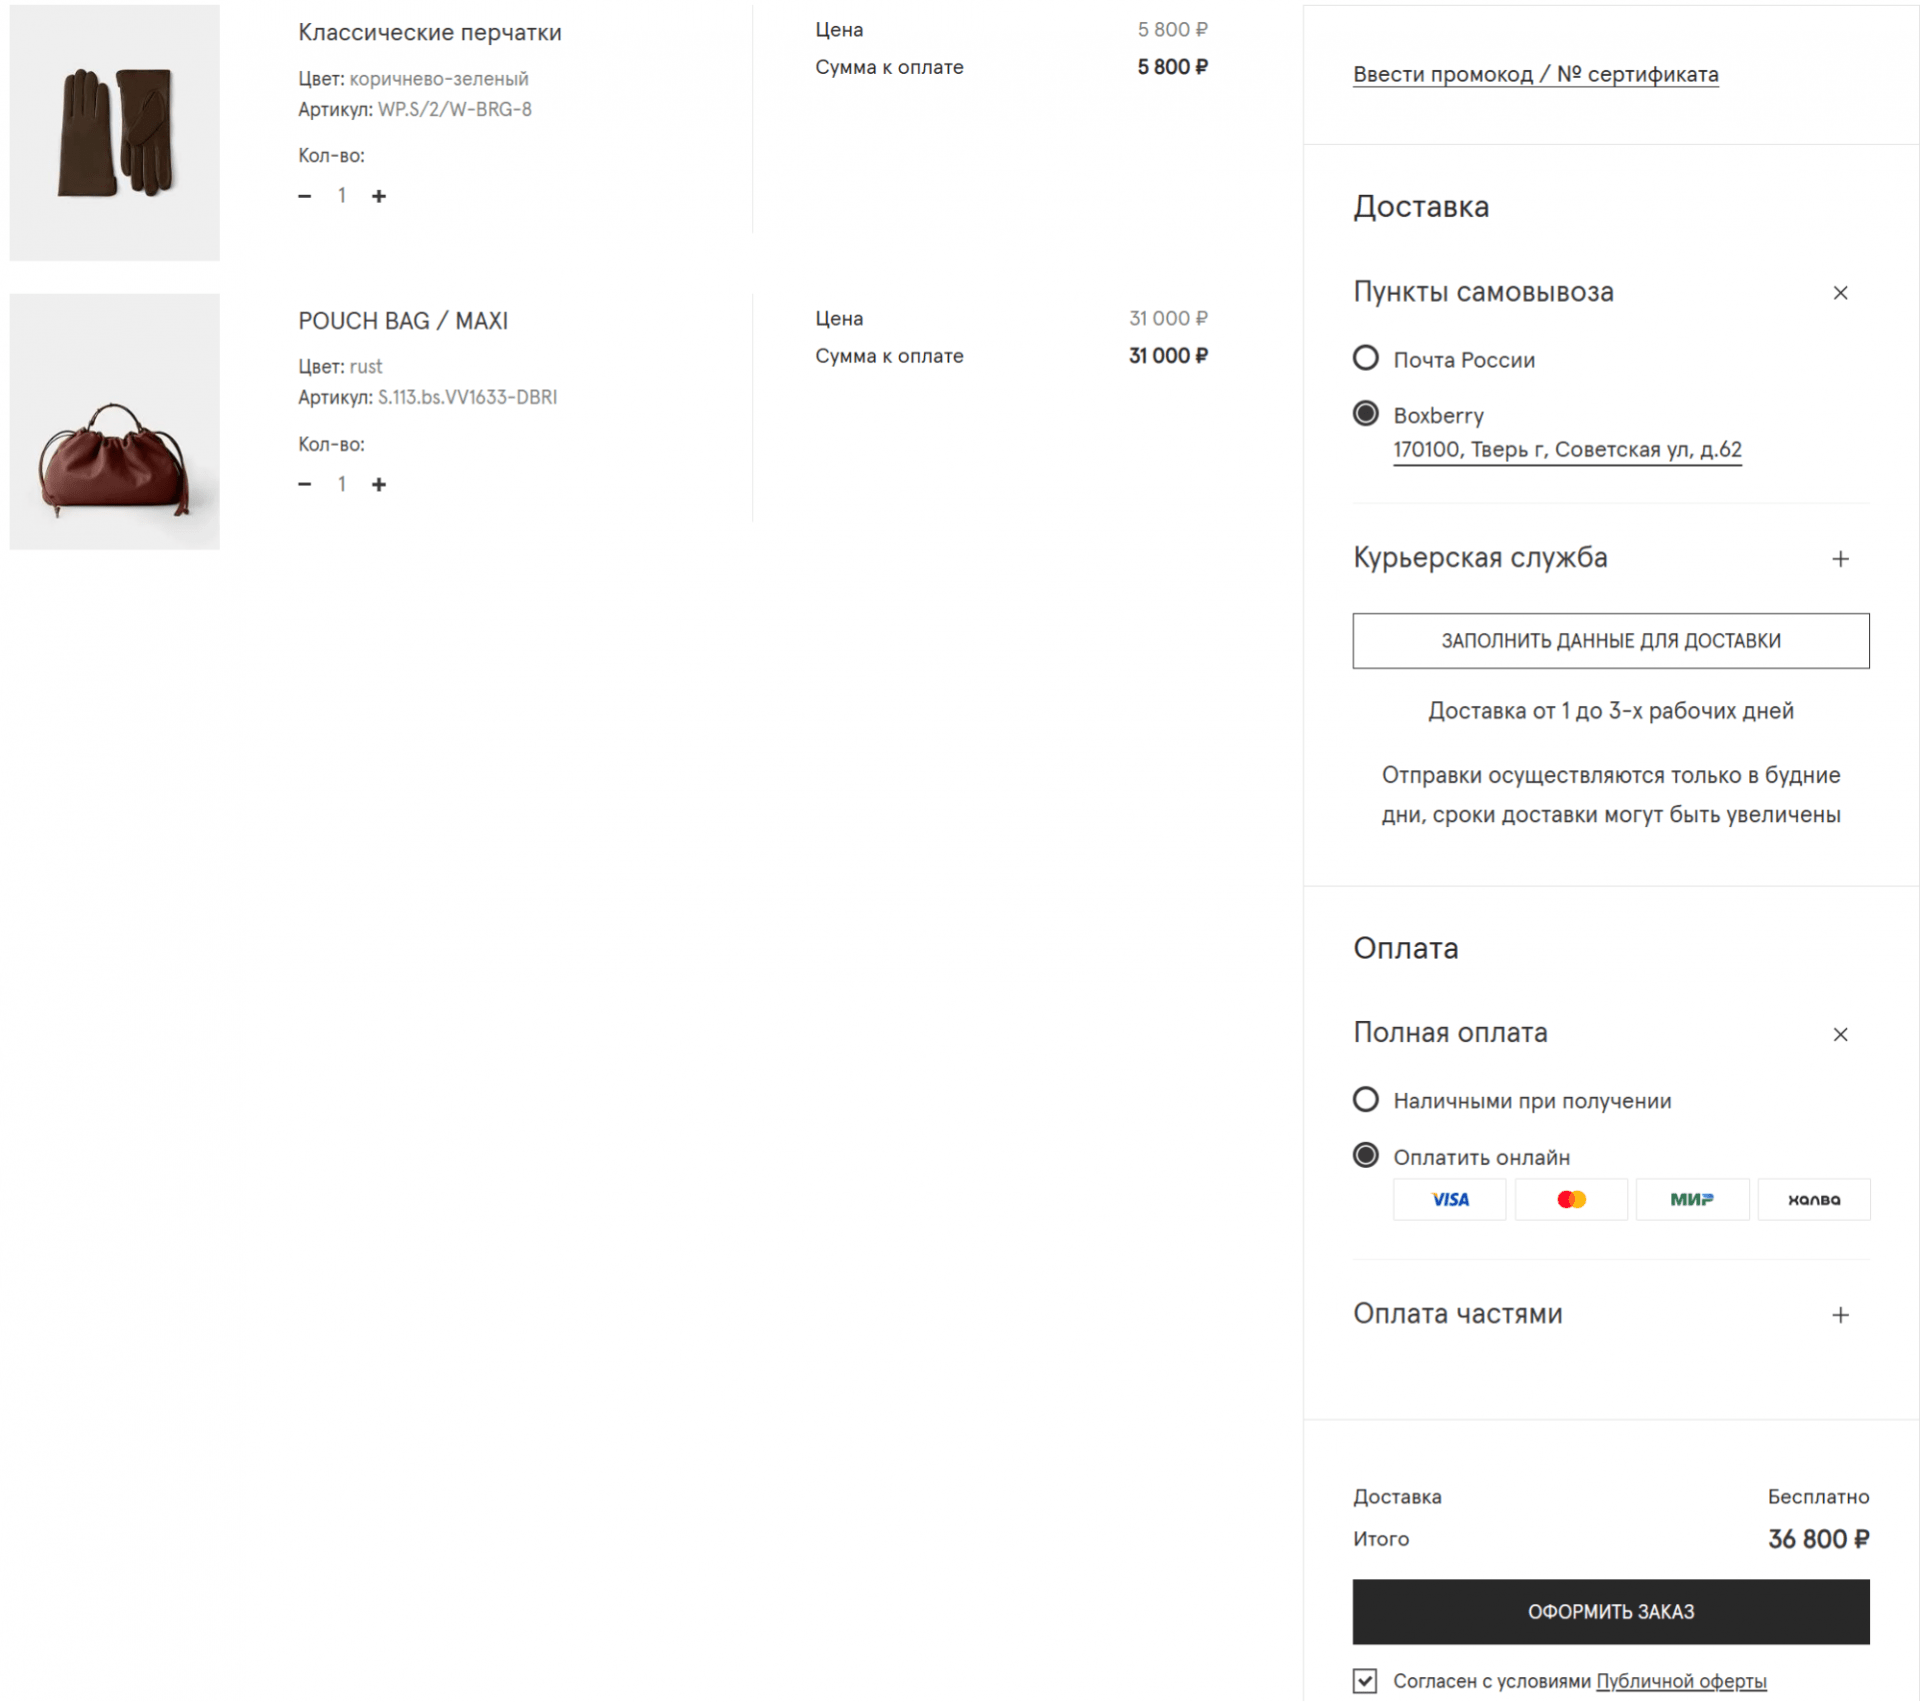This screenshot has height=1702, width=1920.
Task: Click Ввести промокод / № сертификата link
Action: coord(1535,75)
